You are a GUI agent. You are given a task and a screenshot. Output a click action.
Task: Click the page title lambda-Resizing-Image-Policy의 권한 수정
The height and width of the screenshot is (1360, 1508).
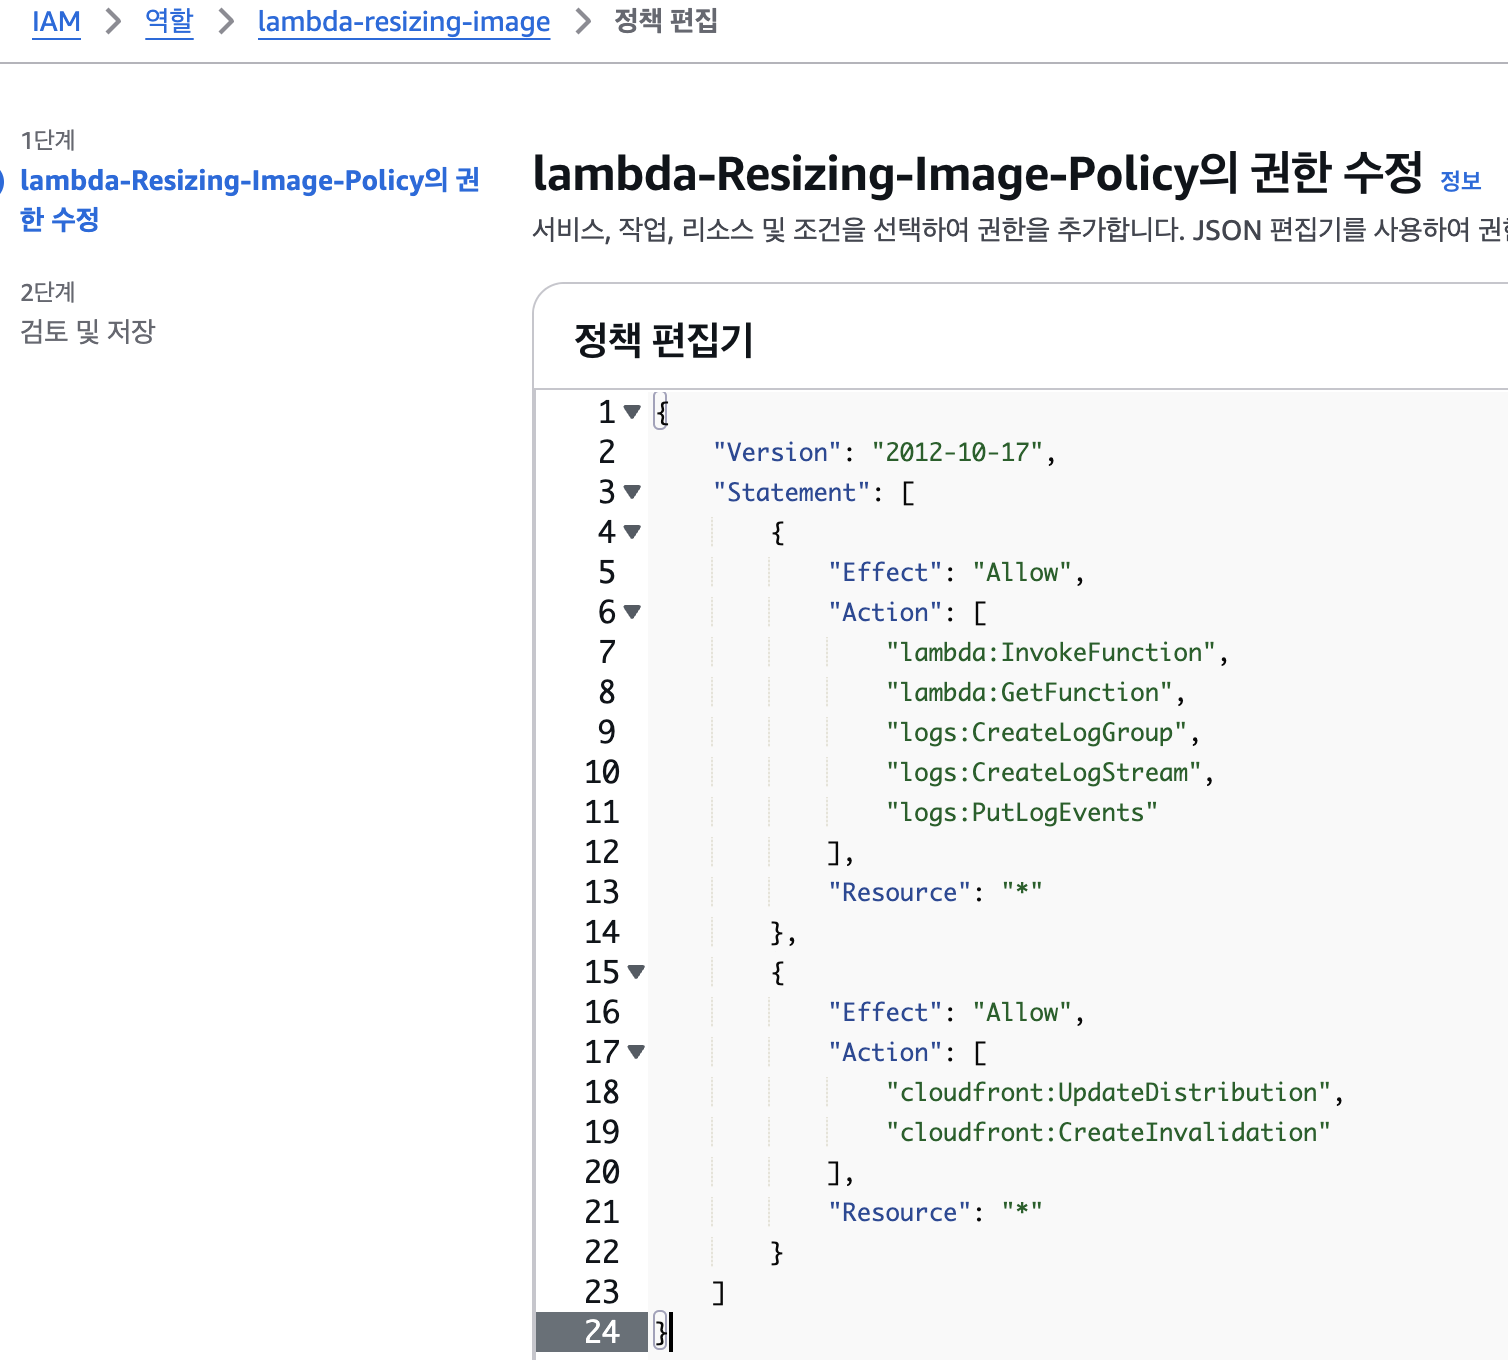pos(977,173)
